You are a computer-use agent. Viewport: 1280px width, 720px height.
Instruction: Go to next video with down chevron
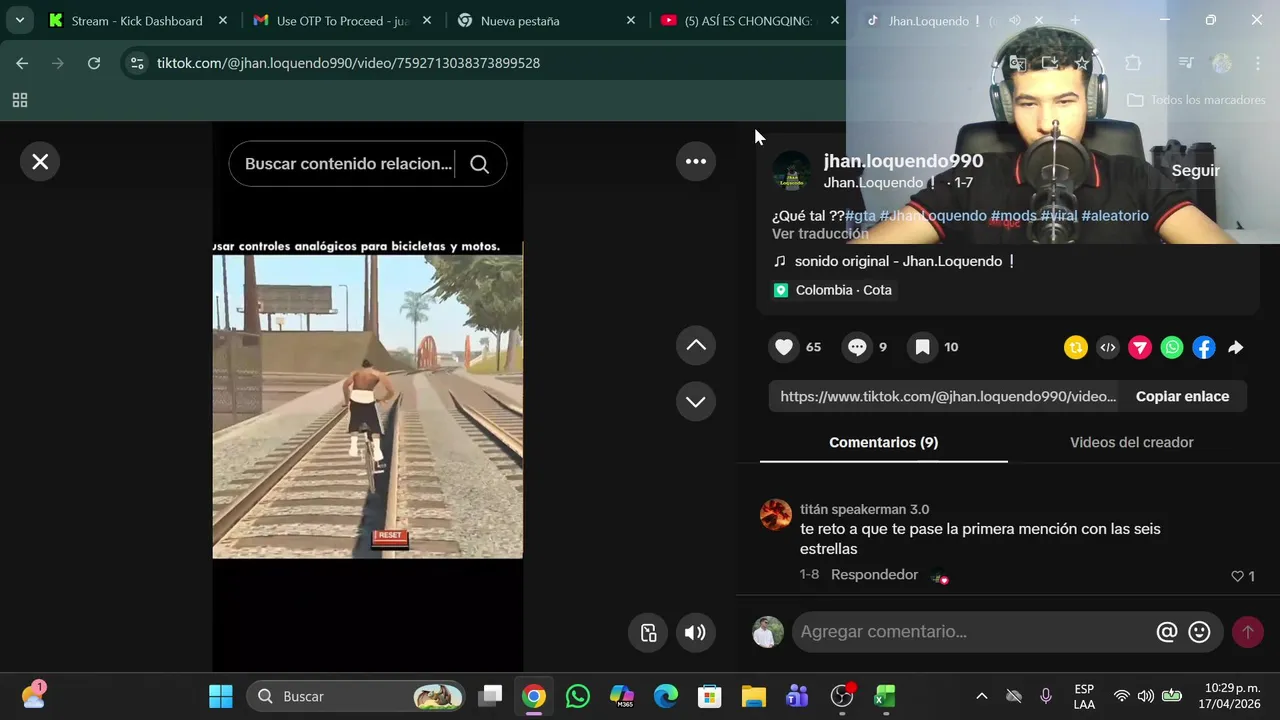pos(696,402)
